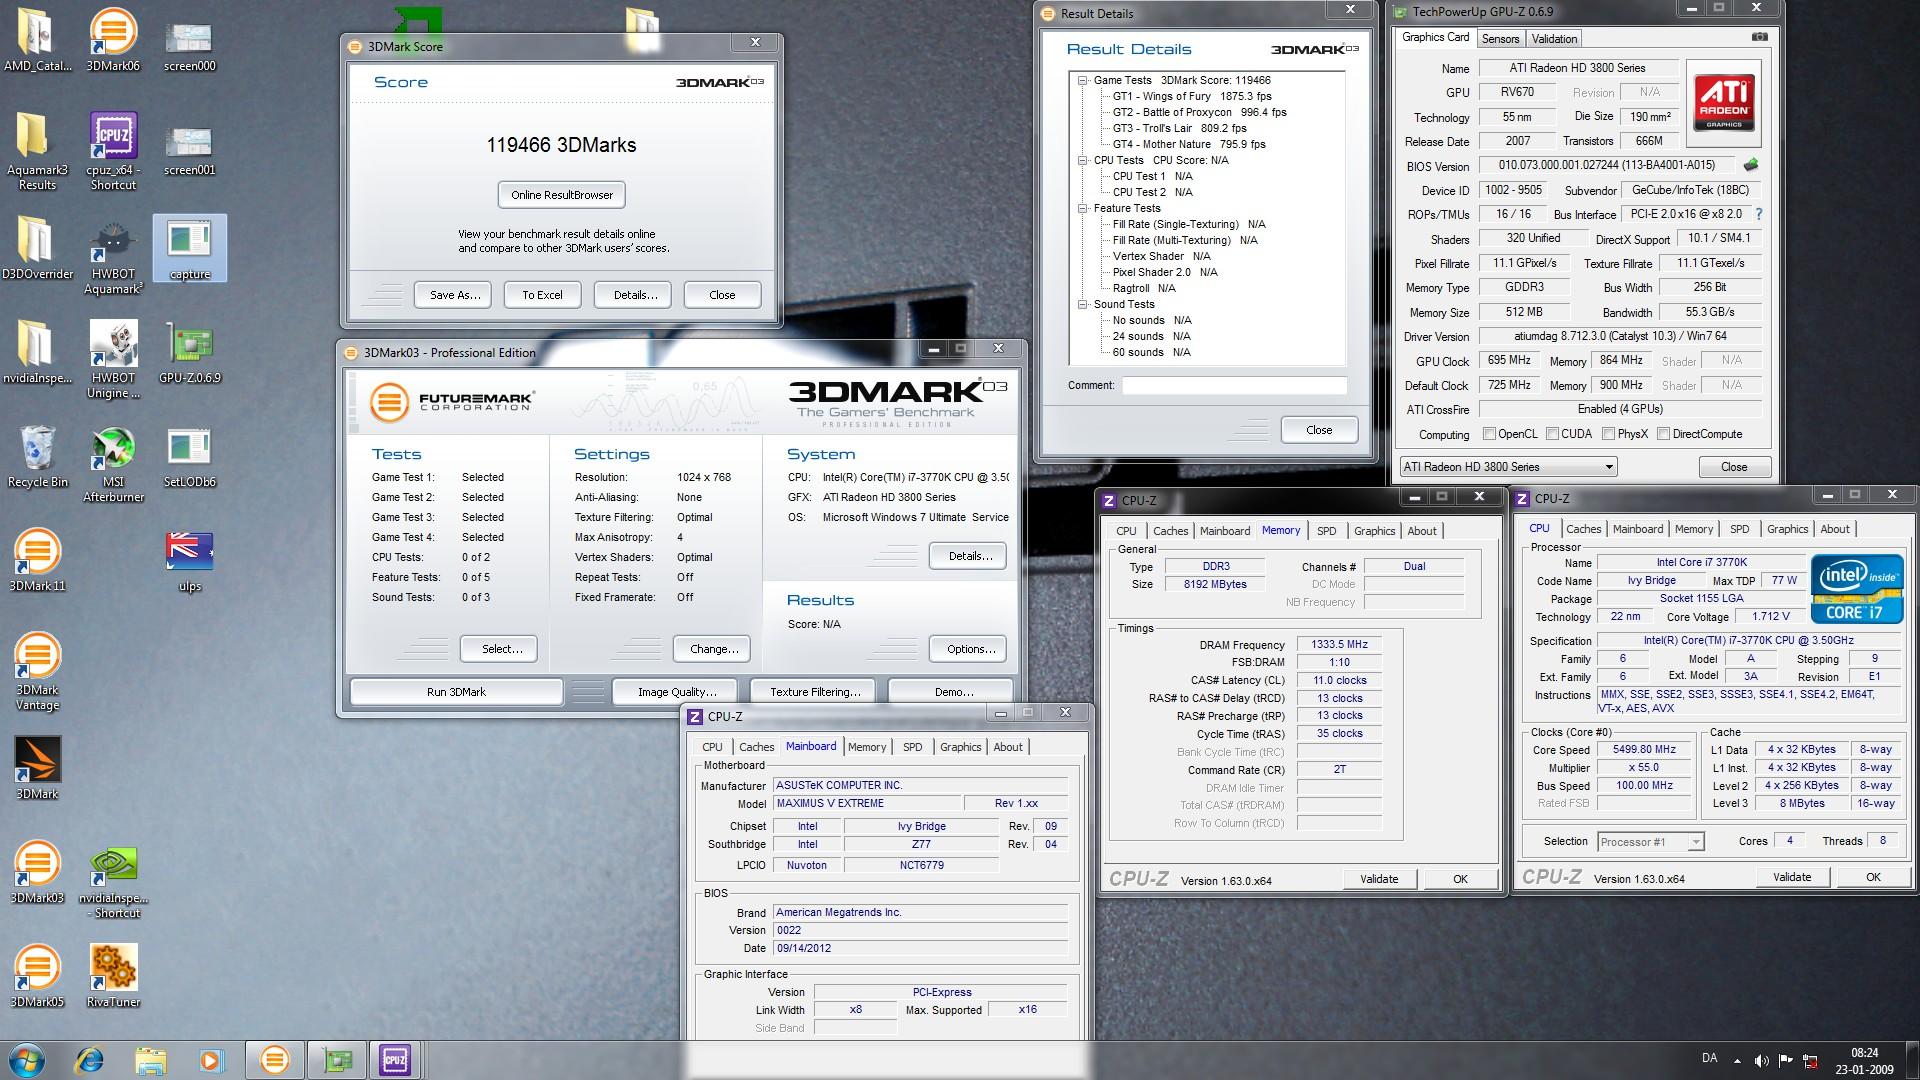
Task: Open the SetLOD b6 desktop icon
Action: pyautogui.click(x=189, y=456)
